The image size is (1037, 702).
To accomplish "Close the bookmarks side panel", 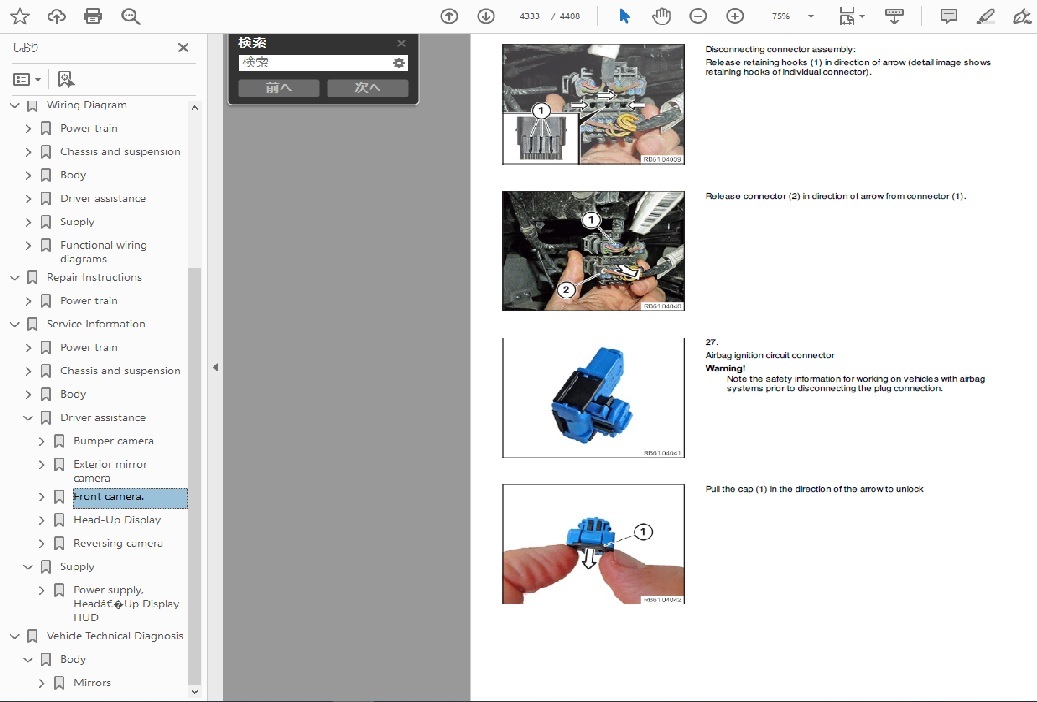I will click(x=183, y=47).
